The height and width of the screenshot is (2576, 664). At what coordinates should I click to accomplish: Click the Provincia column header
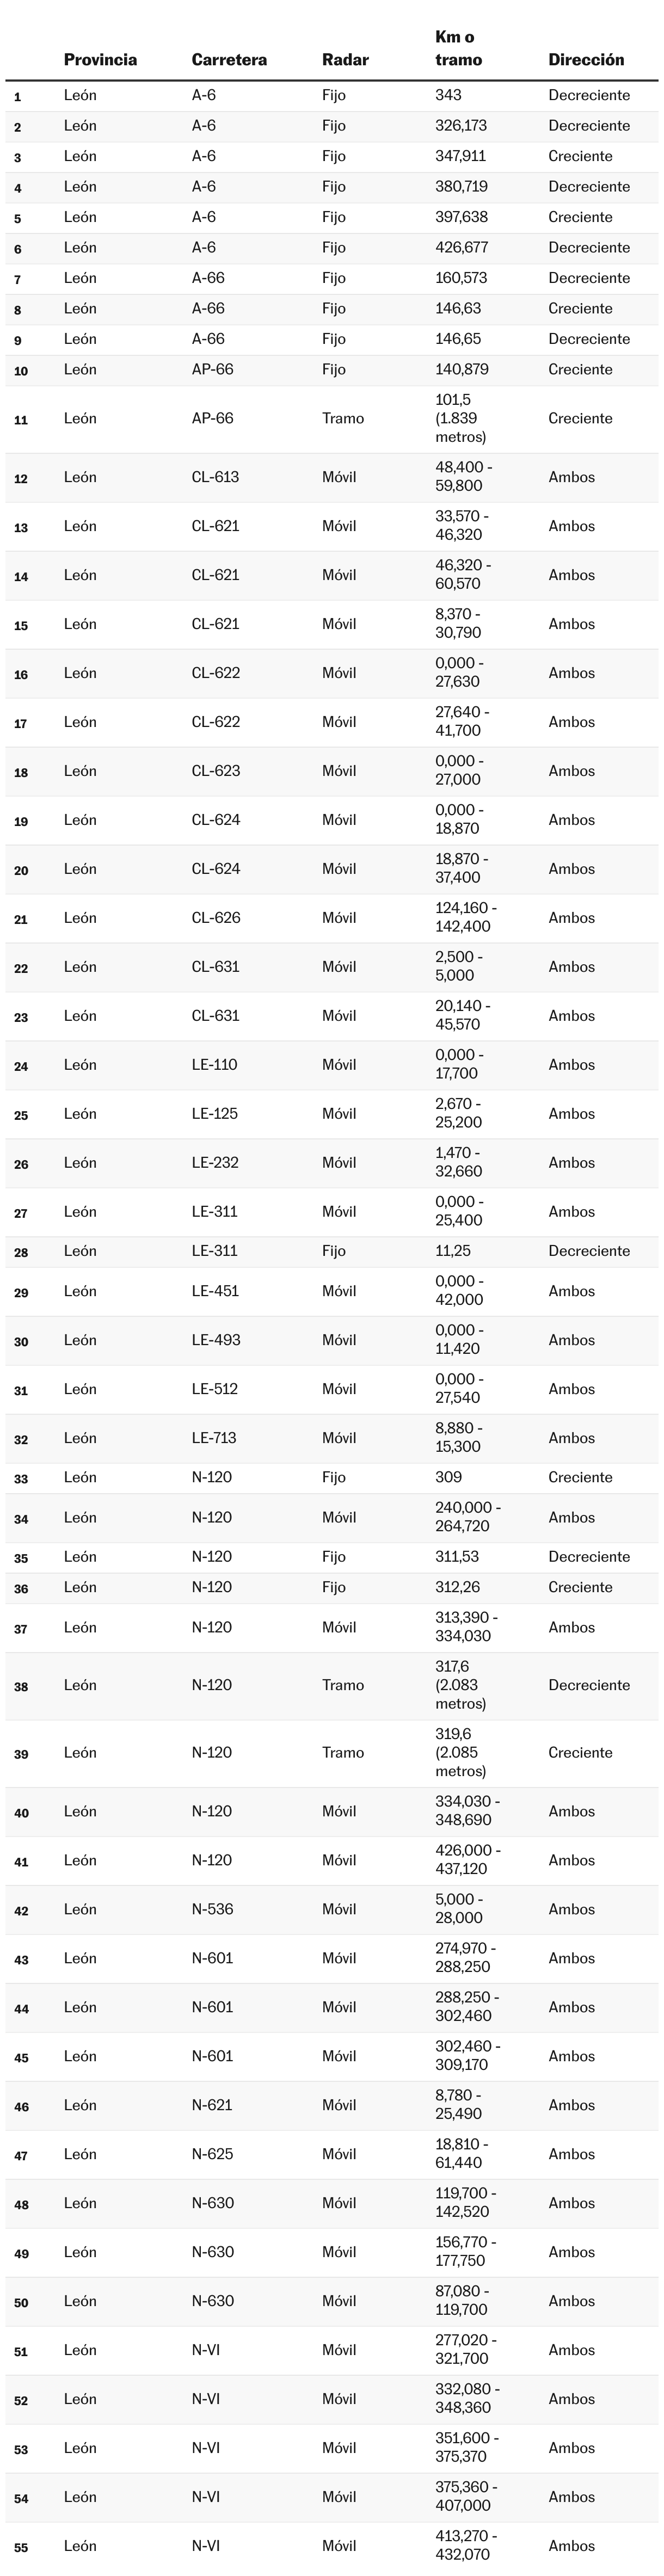tap(100, 60)
